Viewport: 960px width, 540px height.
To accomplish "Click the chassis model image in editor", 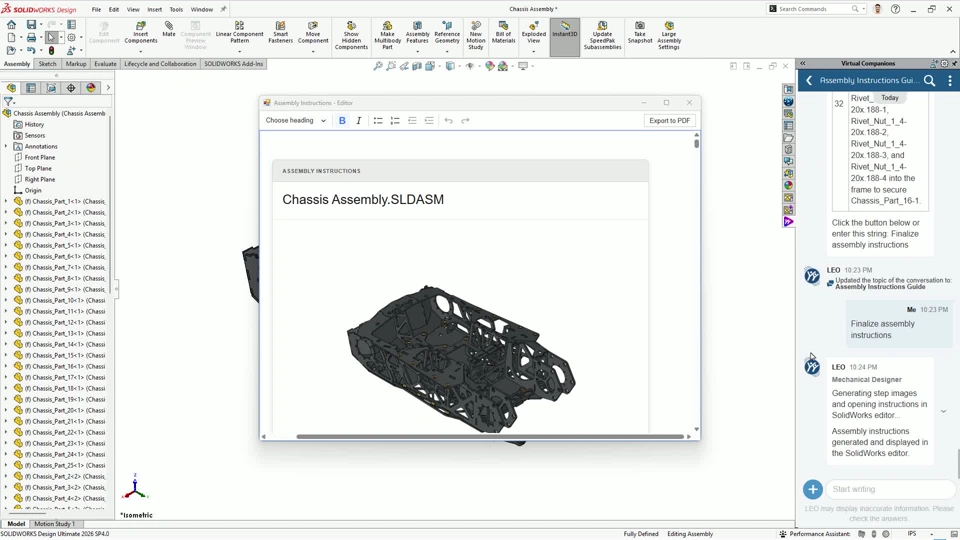I will click(x=461, y=358).
